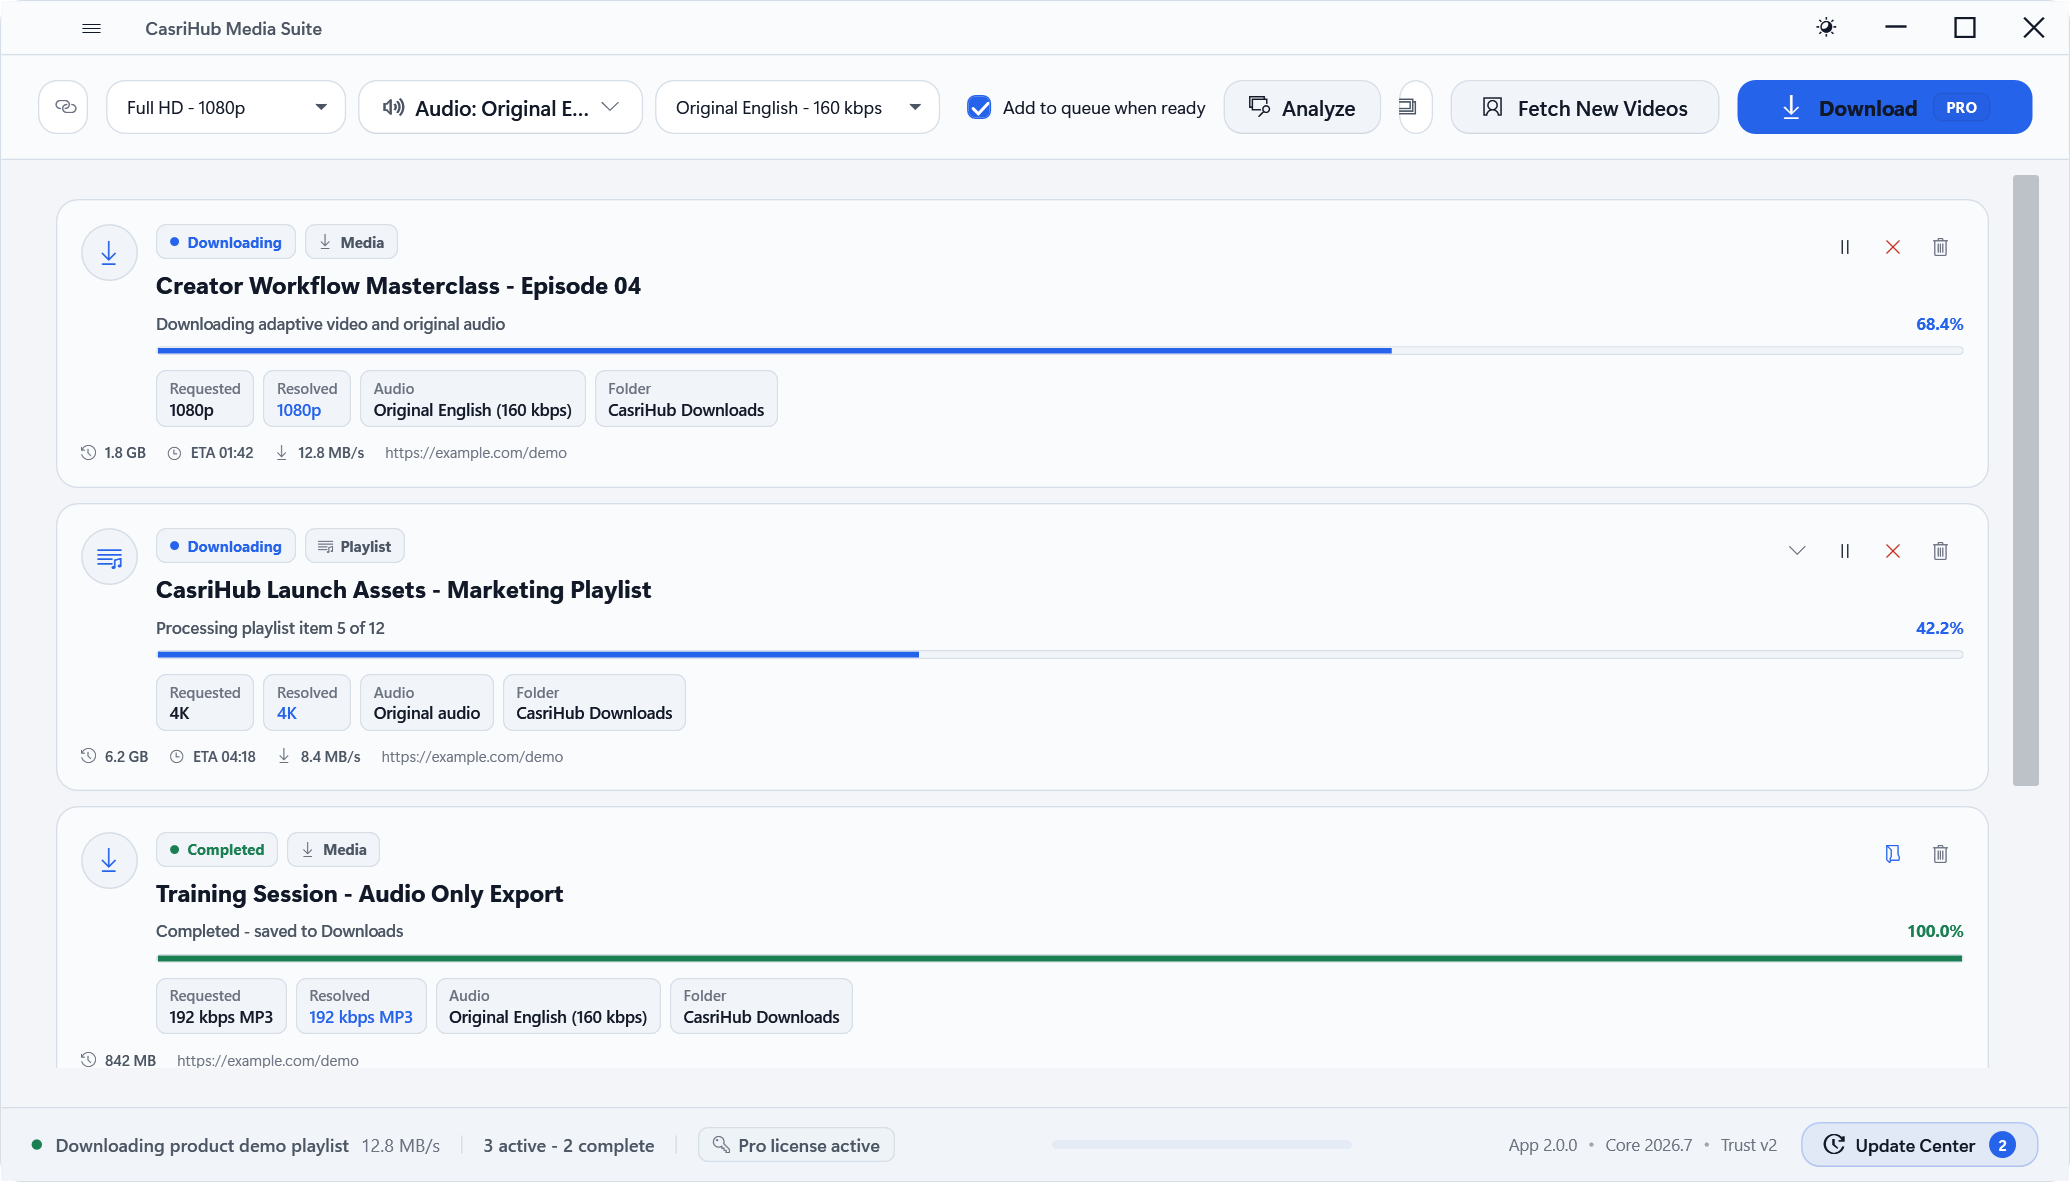The width and height of the screenshot is (2070, 1182).
Task: Open the Audio: Original E... dropdown
Action: point(500,107)
